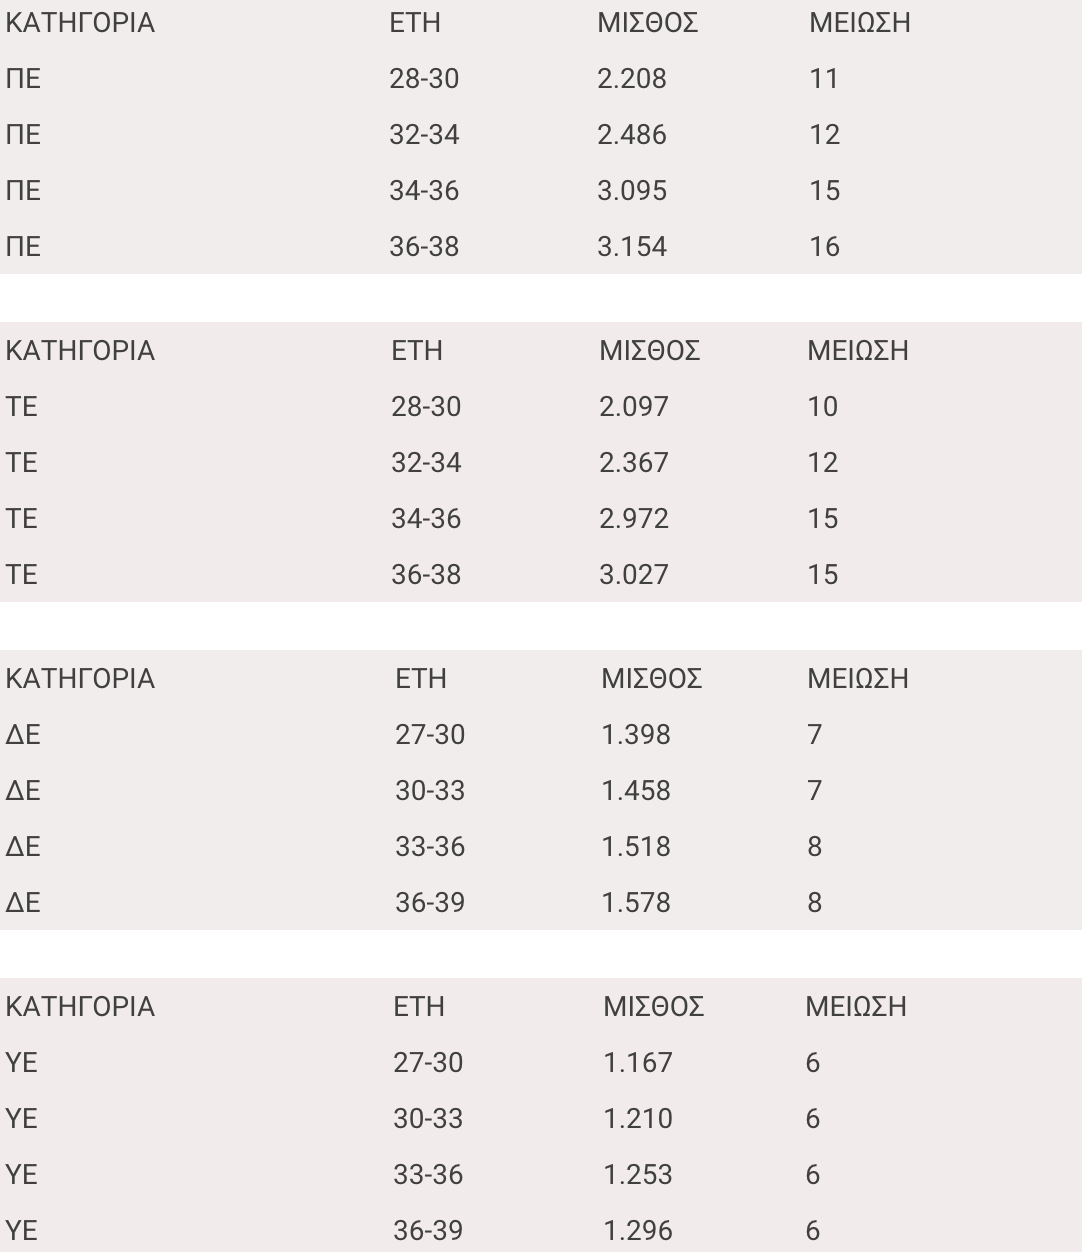The height and width of the screenshot is (1252, 1082).
Task: Click the salary value 1.518
Action: 635,847
